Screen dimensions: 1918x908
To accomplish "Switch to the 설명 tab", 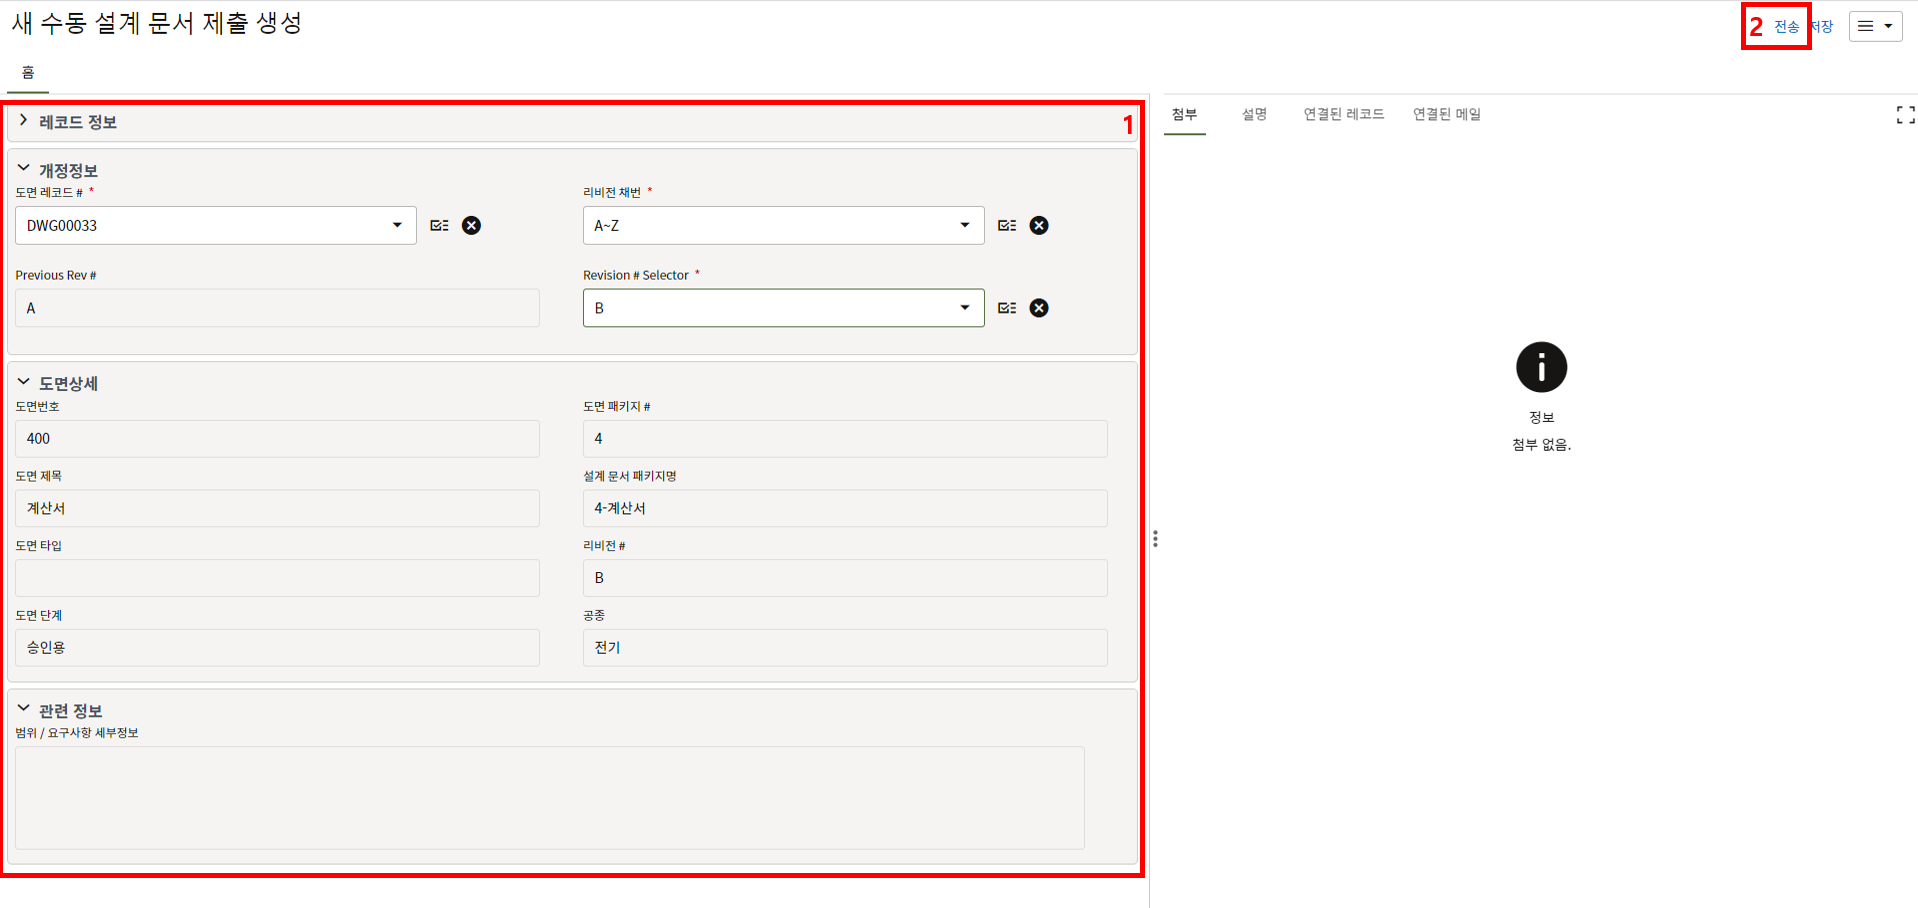I will [1254, 115].
